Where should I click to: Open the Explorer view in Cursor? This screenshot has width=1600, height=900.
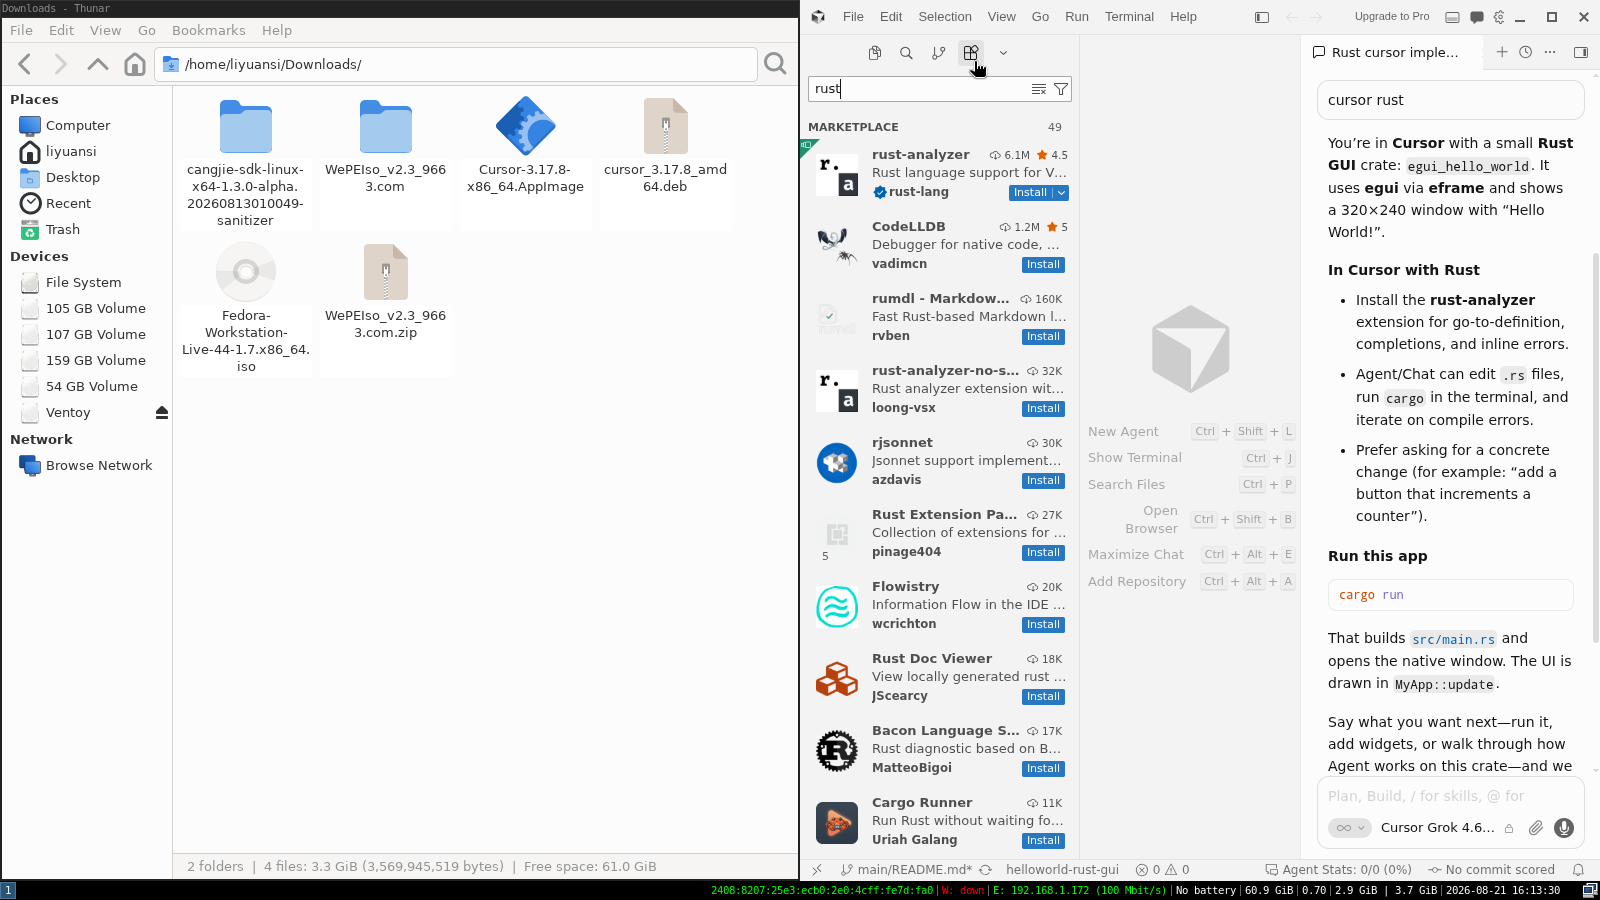coord(875,53)
